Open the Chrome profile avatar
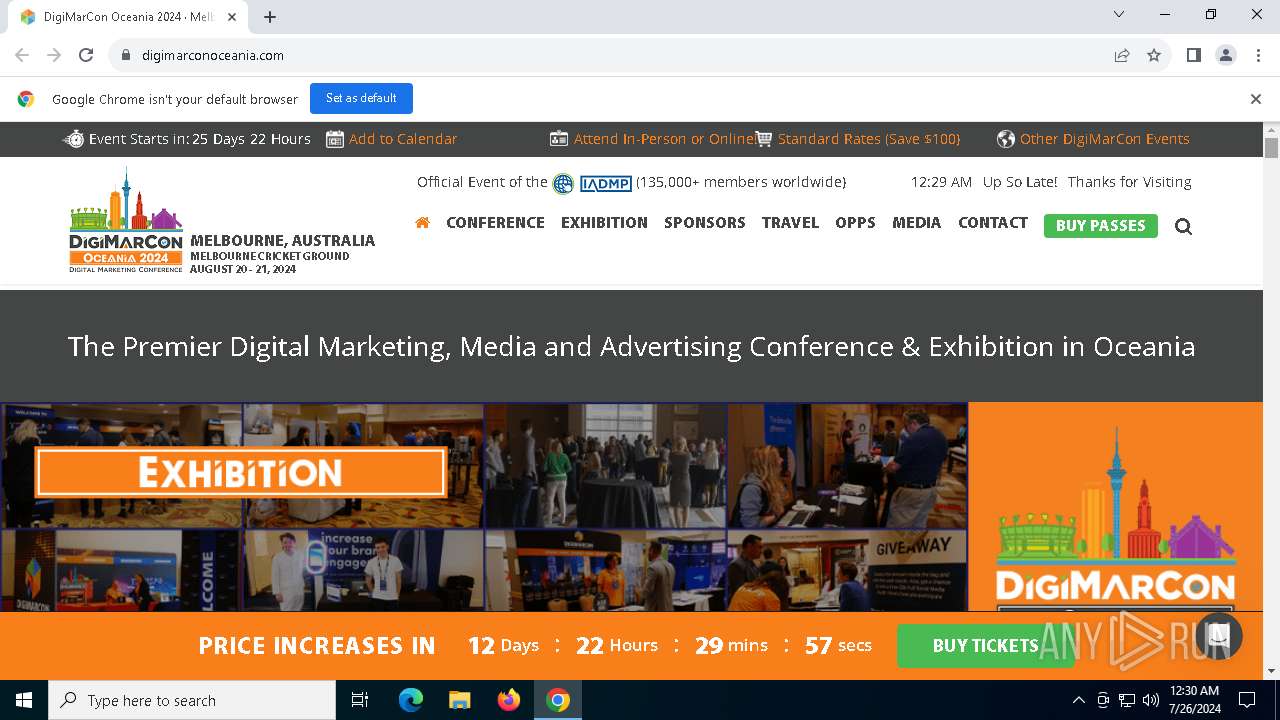1280x720 pixels. pyautogui.click(x=1225, y=55)
